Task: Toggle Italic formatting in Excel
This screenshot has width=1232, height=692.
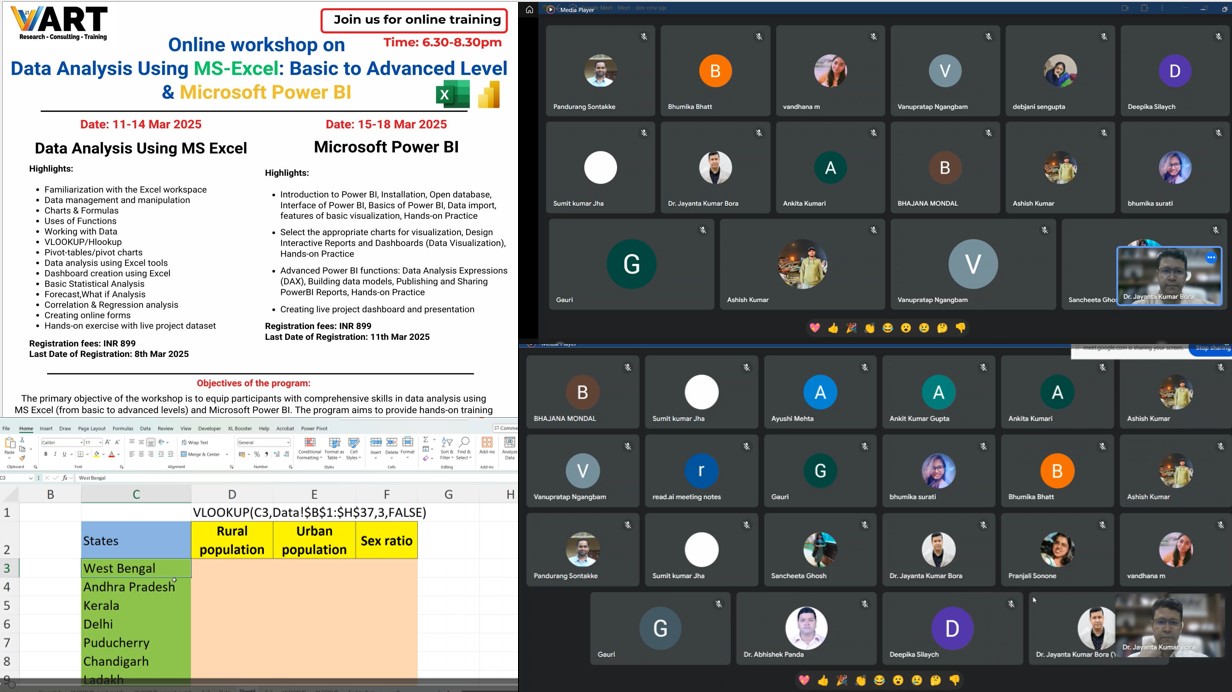Action: point(55,454)
